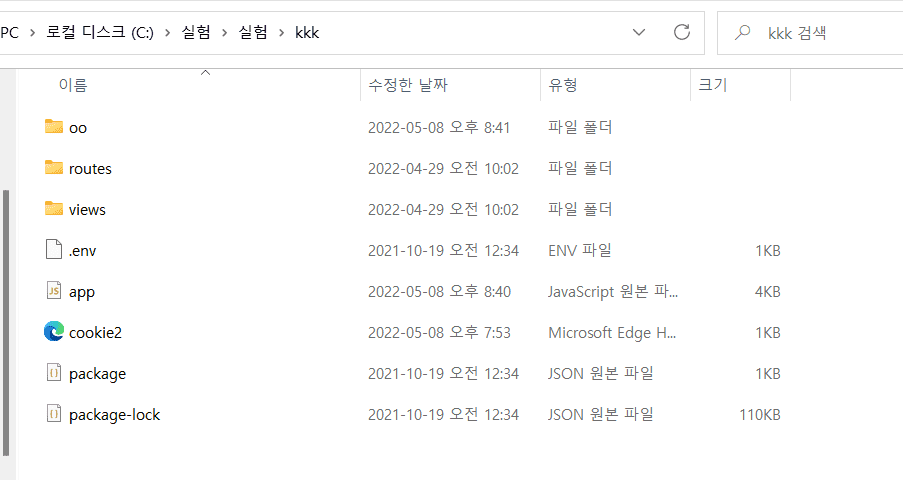903x480 pixels.
Task: Select the file name .env
Action: [82, 251]
